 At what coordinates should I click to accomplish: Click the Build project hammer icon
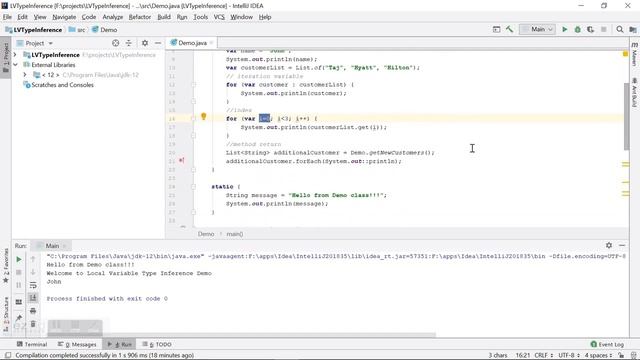509,29
